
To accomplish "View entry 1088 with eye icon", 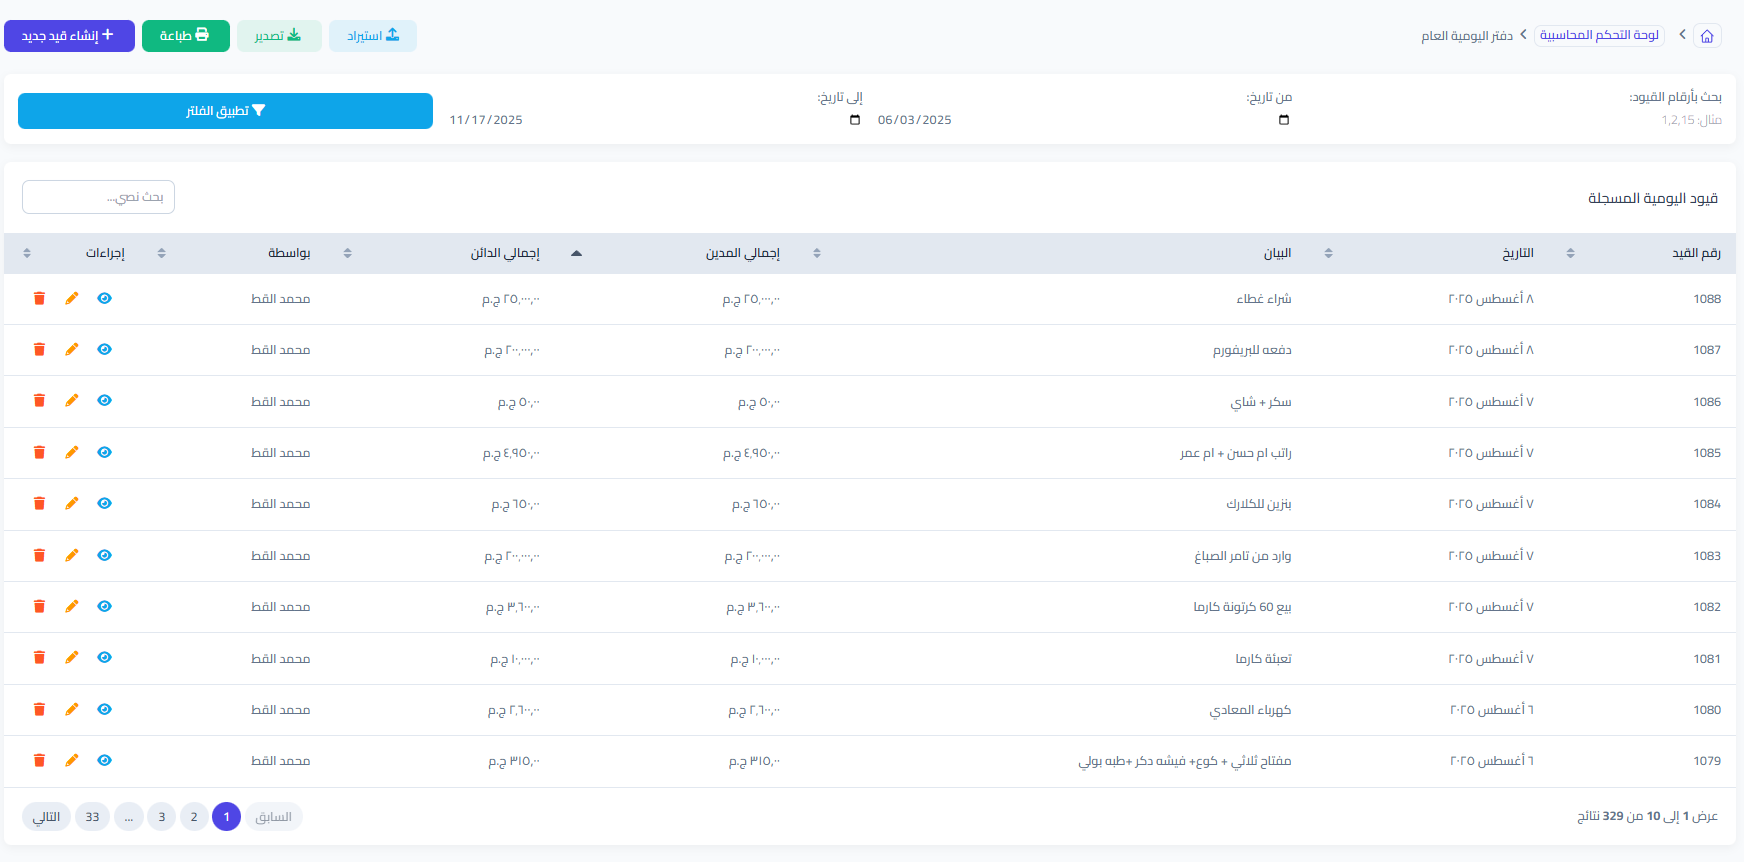I will tap(105, 298).
